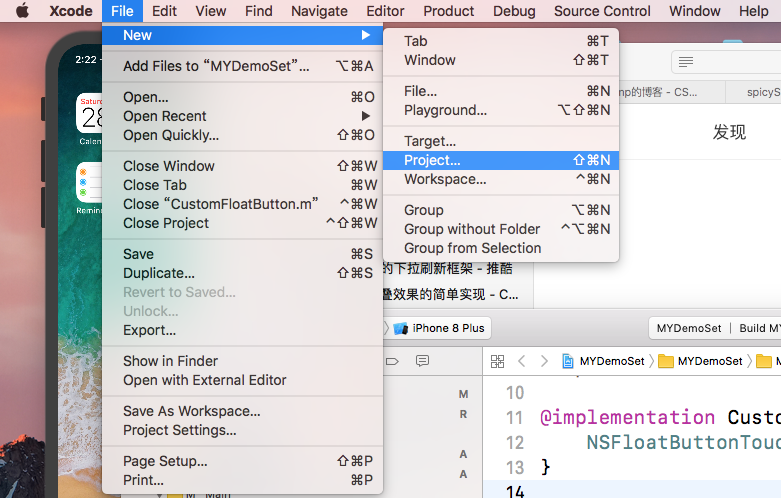Viewport: 781px width, 498px height.
Task: Click line number 14 in gutter
Action: pyautogui.click(x=515, y=492)
